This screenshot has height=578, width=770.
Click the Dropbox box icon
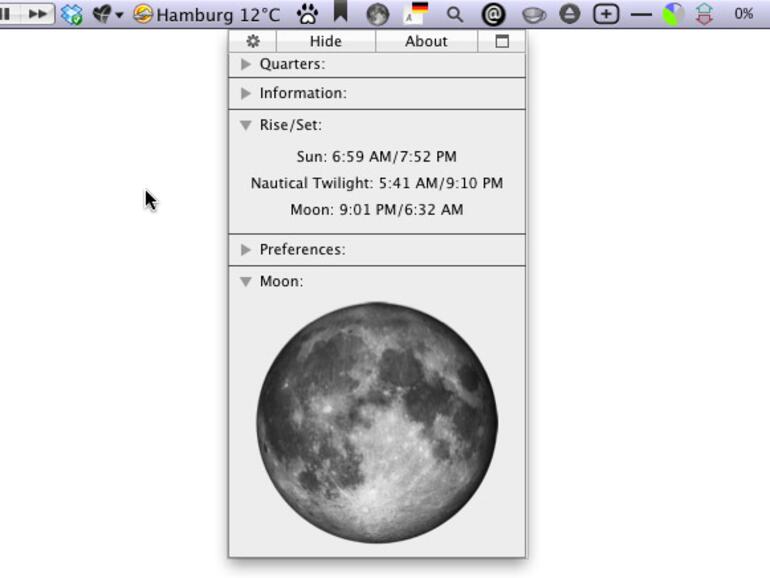tap(72, 14)
